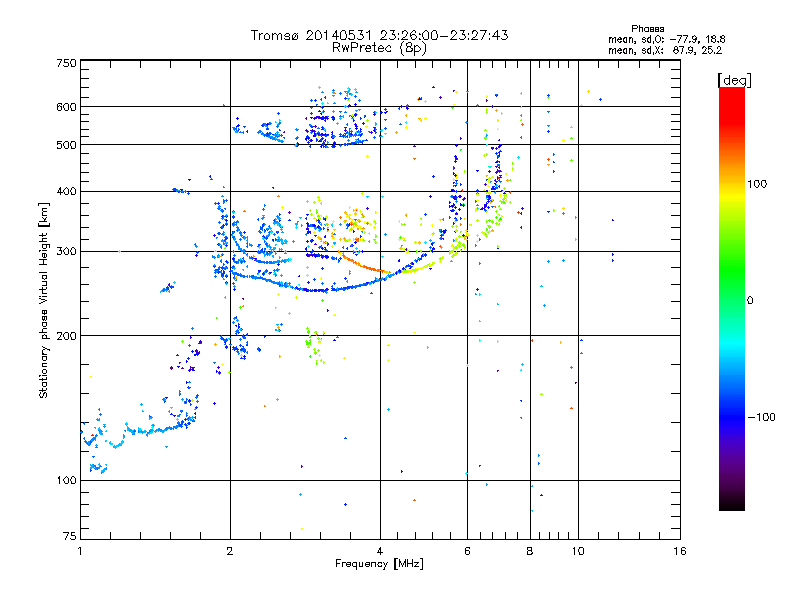Click the [deg] color bar unit label
The image size is (800, 600).
pos(734,80)
